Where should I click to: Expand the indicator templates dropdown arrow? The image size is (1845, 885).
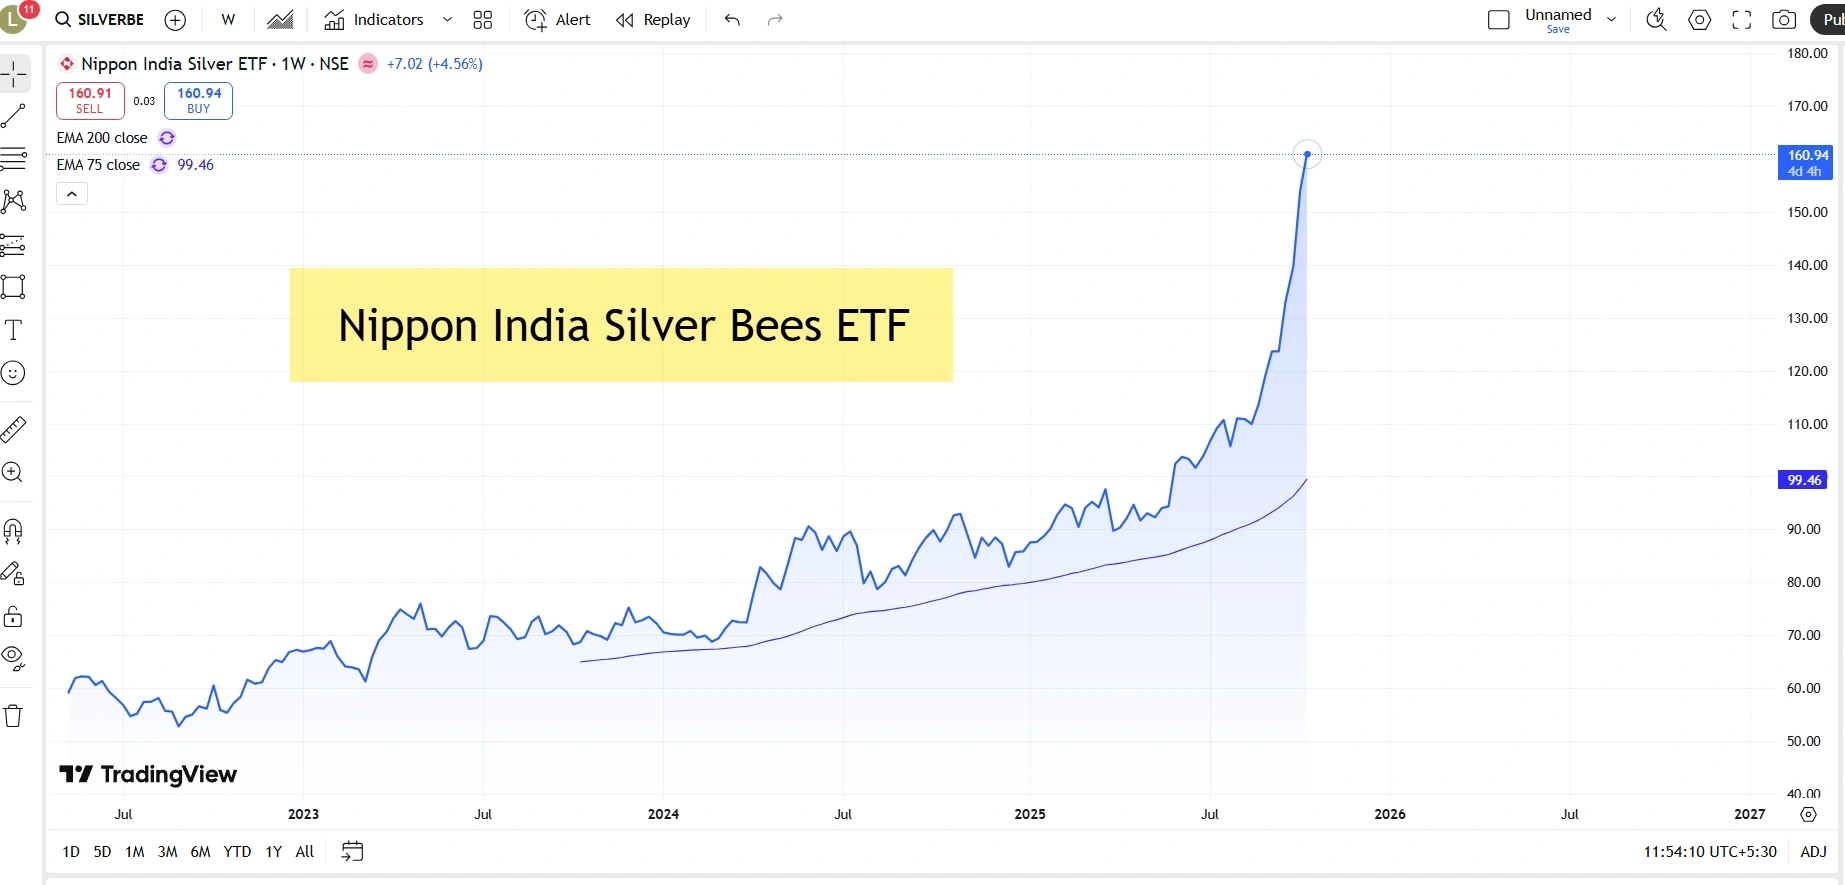(x=447, y=20)
